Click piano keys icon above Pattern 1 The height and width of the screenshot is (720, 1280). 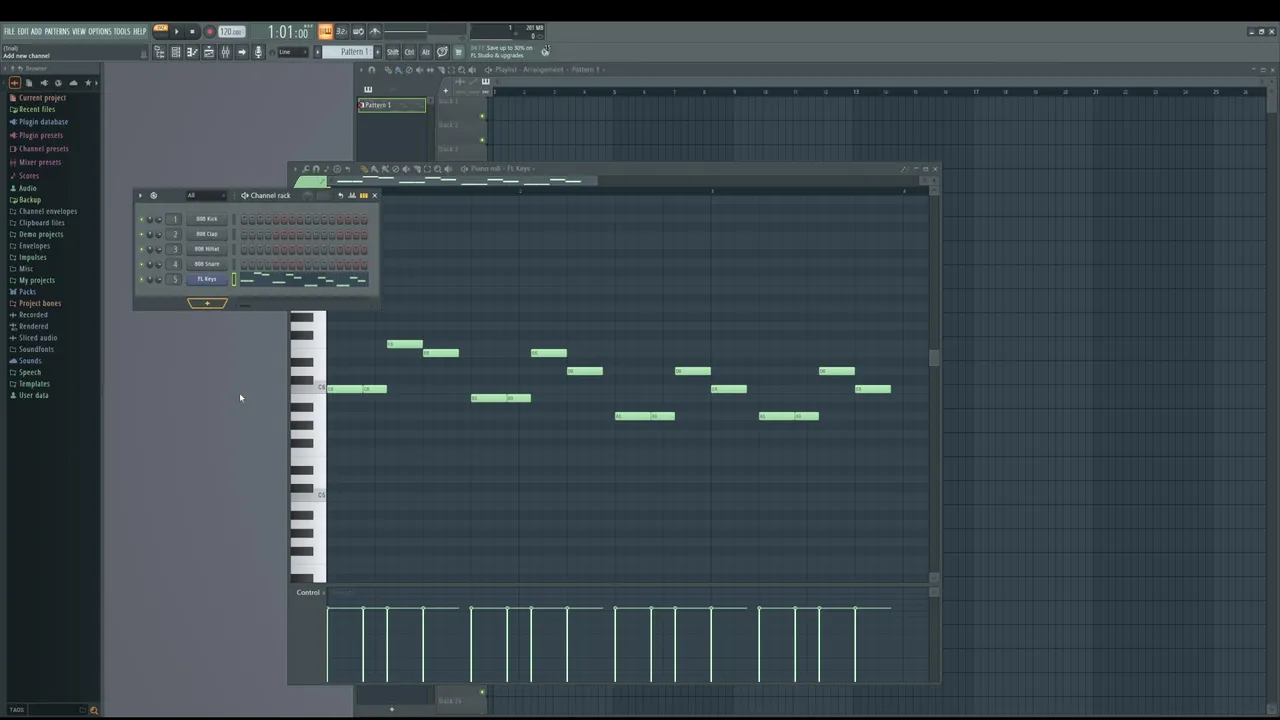pos(368,89)
